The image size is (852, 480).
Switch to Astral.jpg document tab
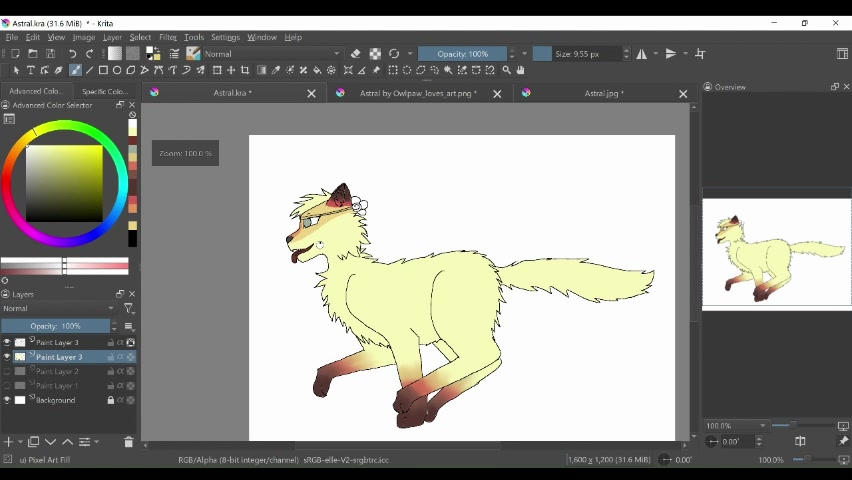[604, 93]
